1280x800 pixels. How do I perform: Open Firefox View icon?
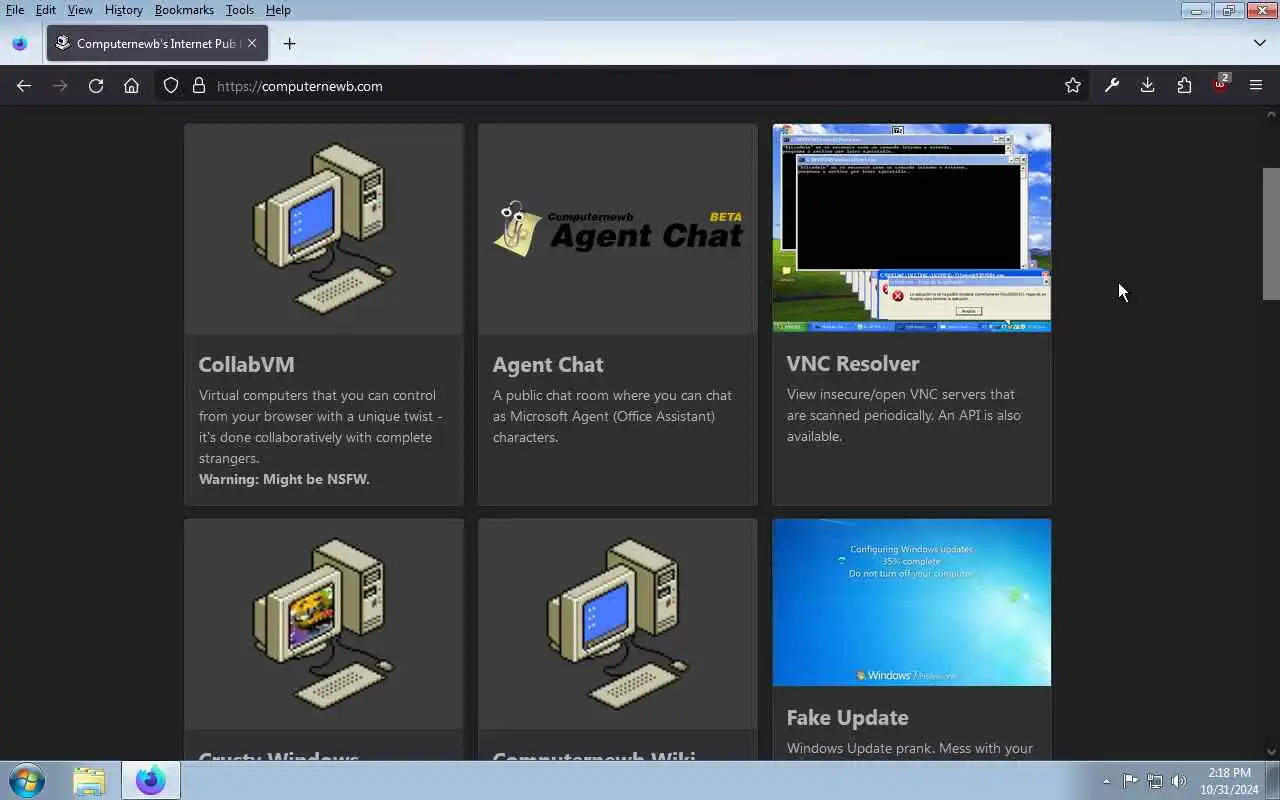point(20,43)
